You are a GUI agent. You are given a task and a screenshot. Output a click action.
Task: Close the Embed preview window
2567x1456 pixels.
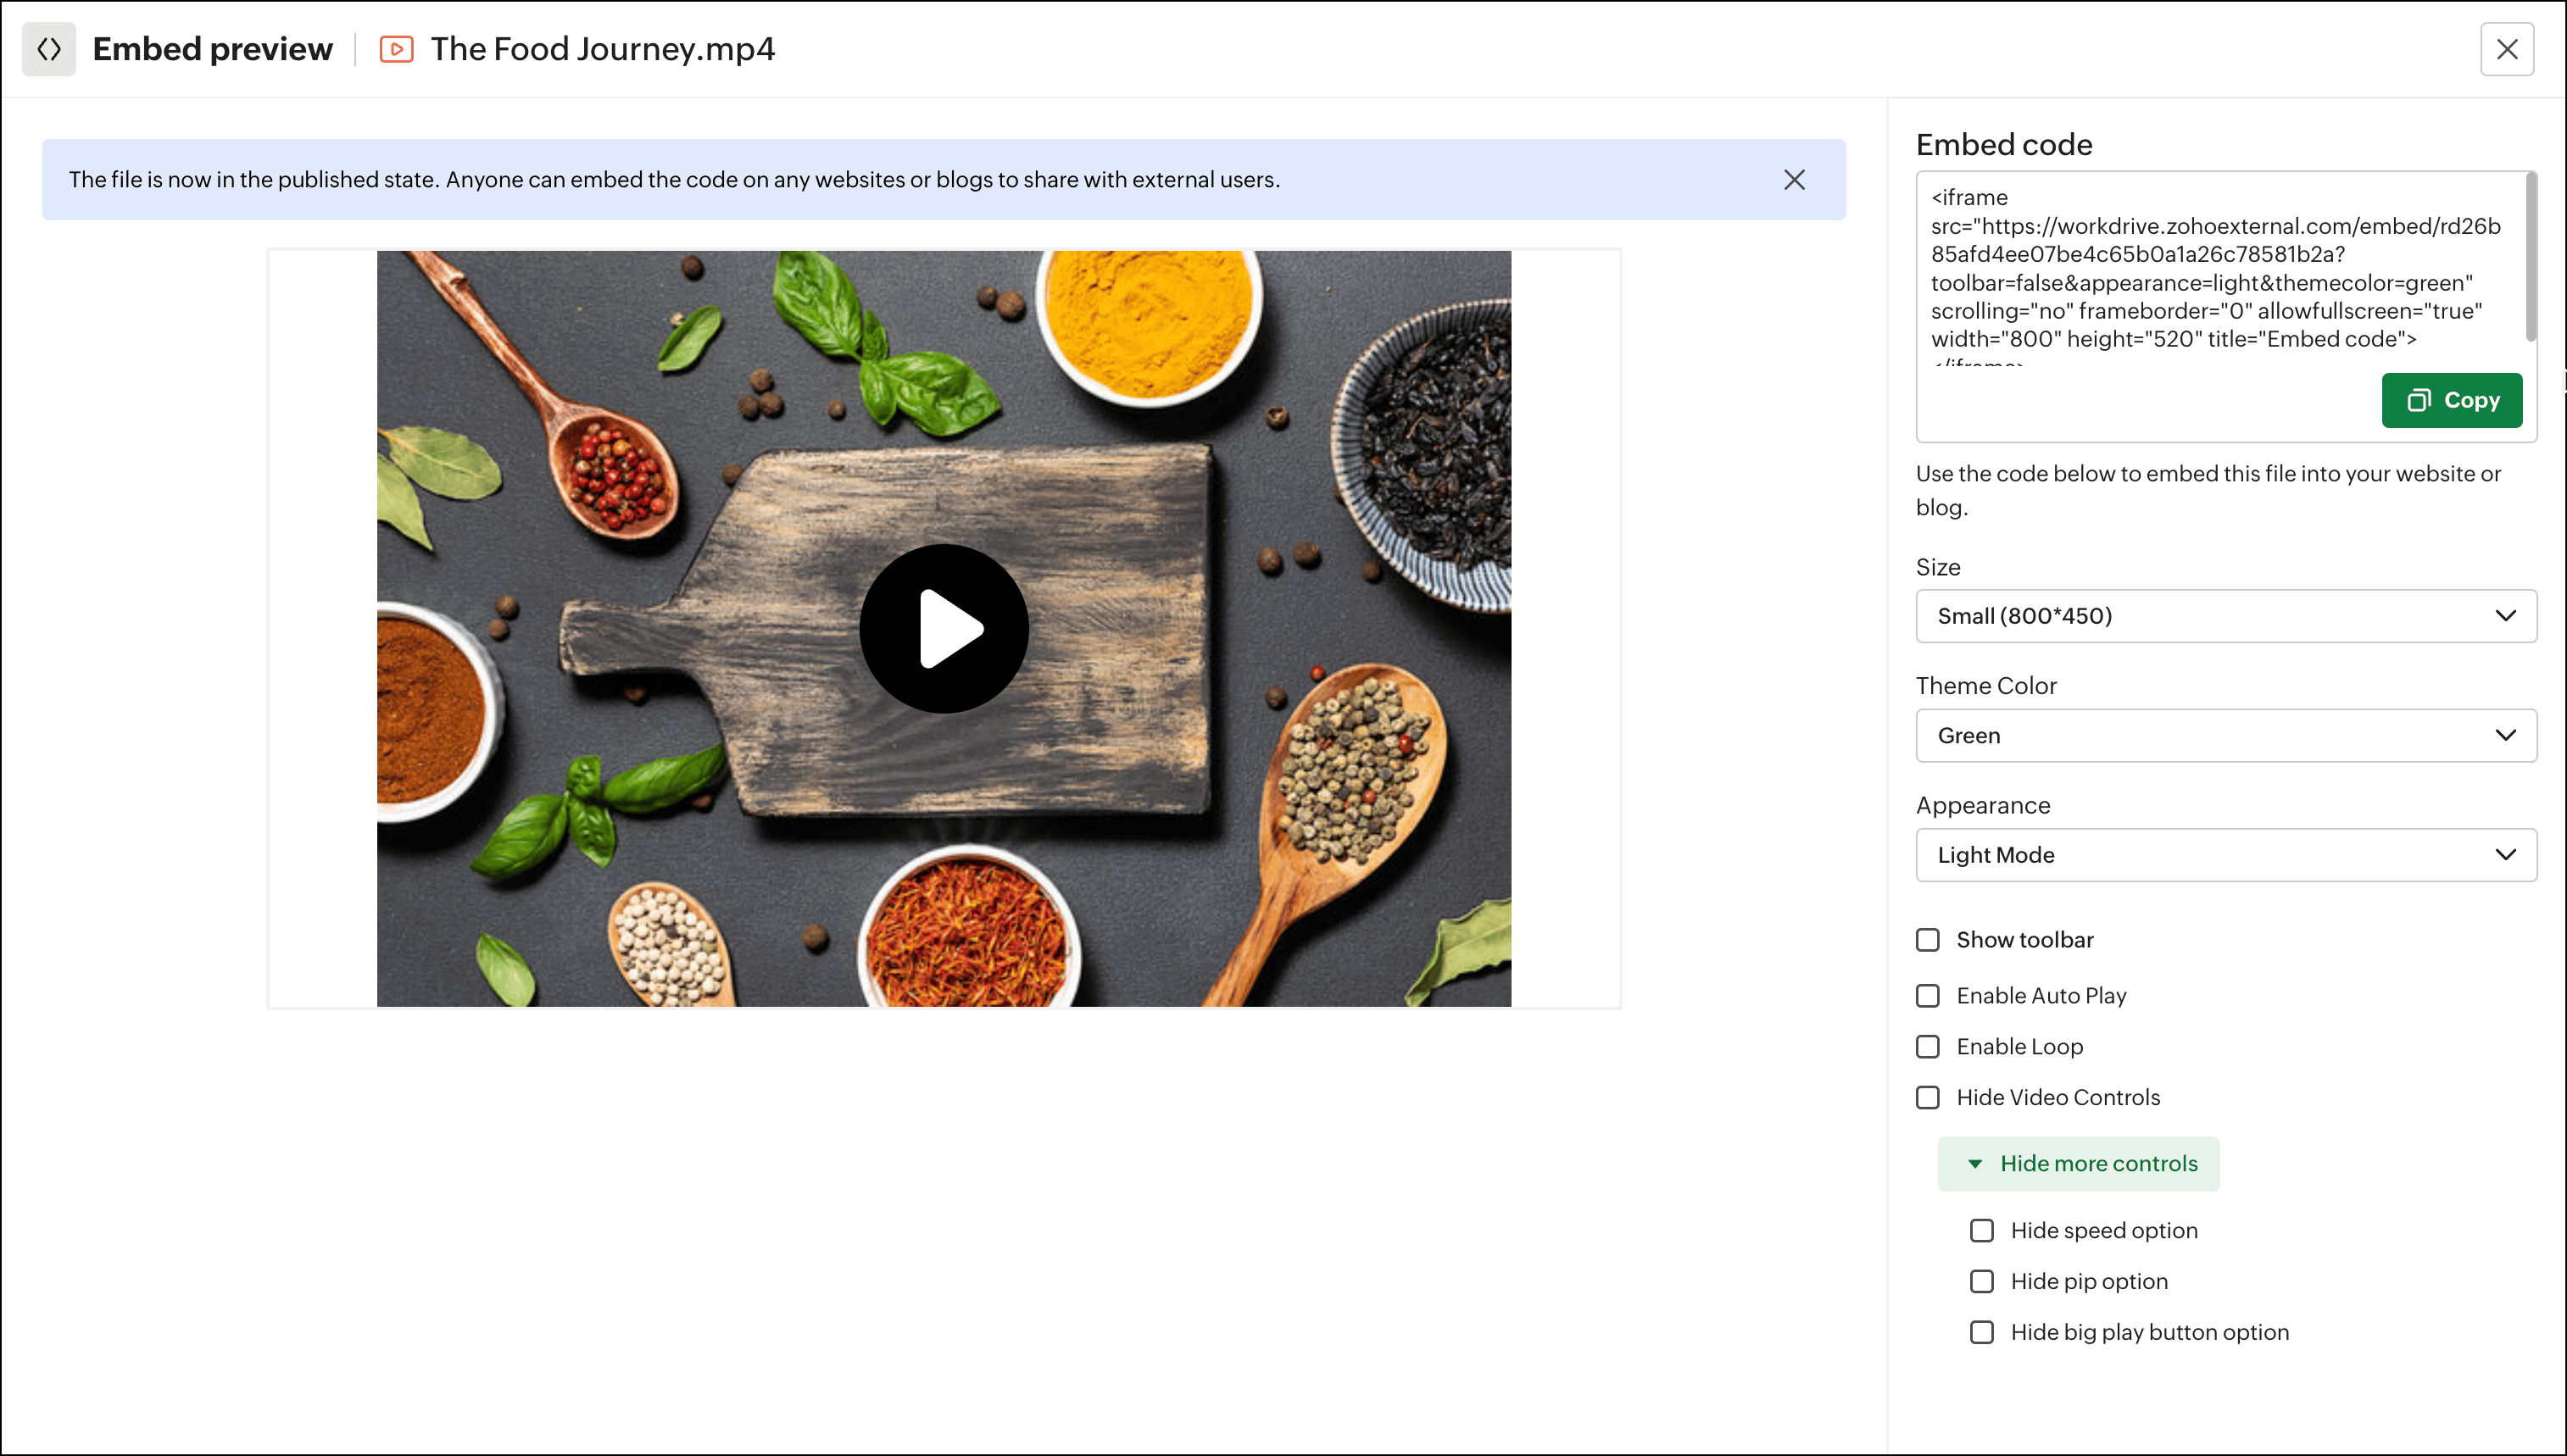pyautogui.click(x=2506, y=49)
